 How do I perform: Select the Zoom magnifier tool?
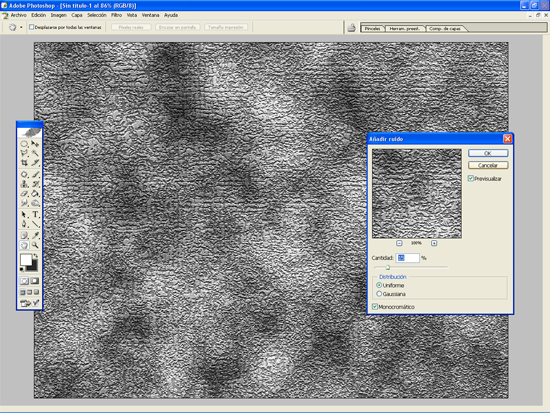[35, 245]
